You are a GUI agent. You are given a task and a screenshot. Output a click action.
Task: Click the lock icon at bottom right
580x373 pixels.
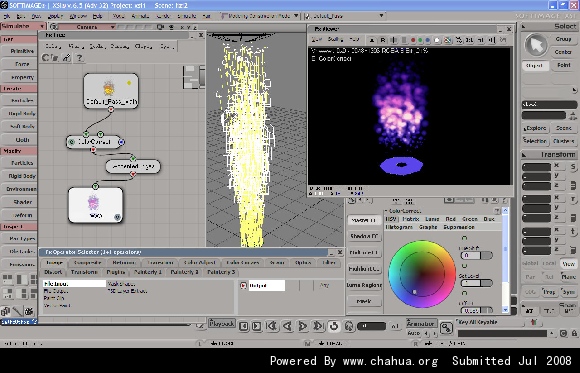574,333
